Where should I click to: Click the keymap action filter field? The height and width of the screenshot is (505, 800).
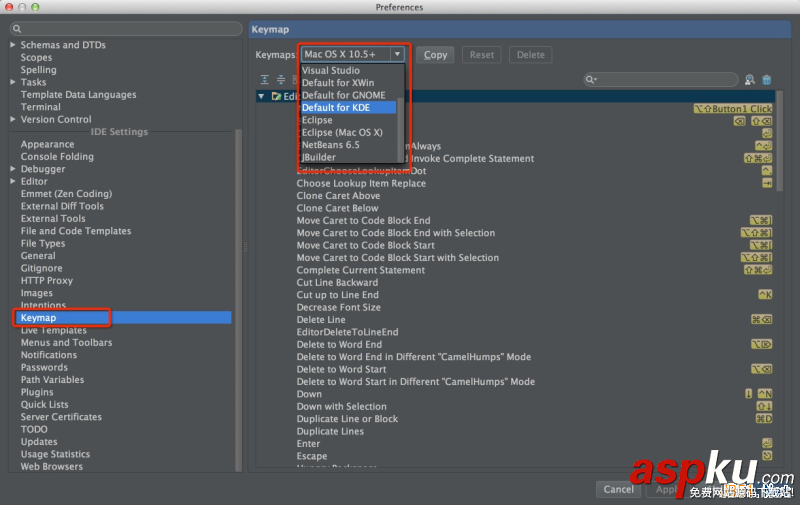[x=661, y=80]
